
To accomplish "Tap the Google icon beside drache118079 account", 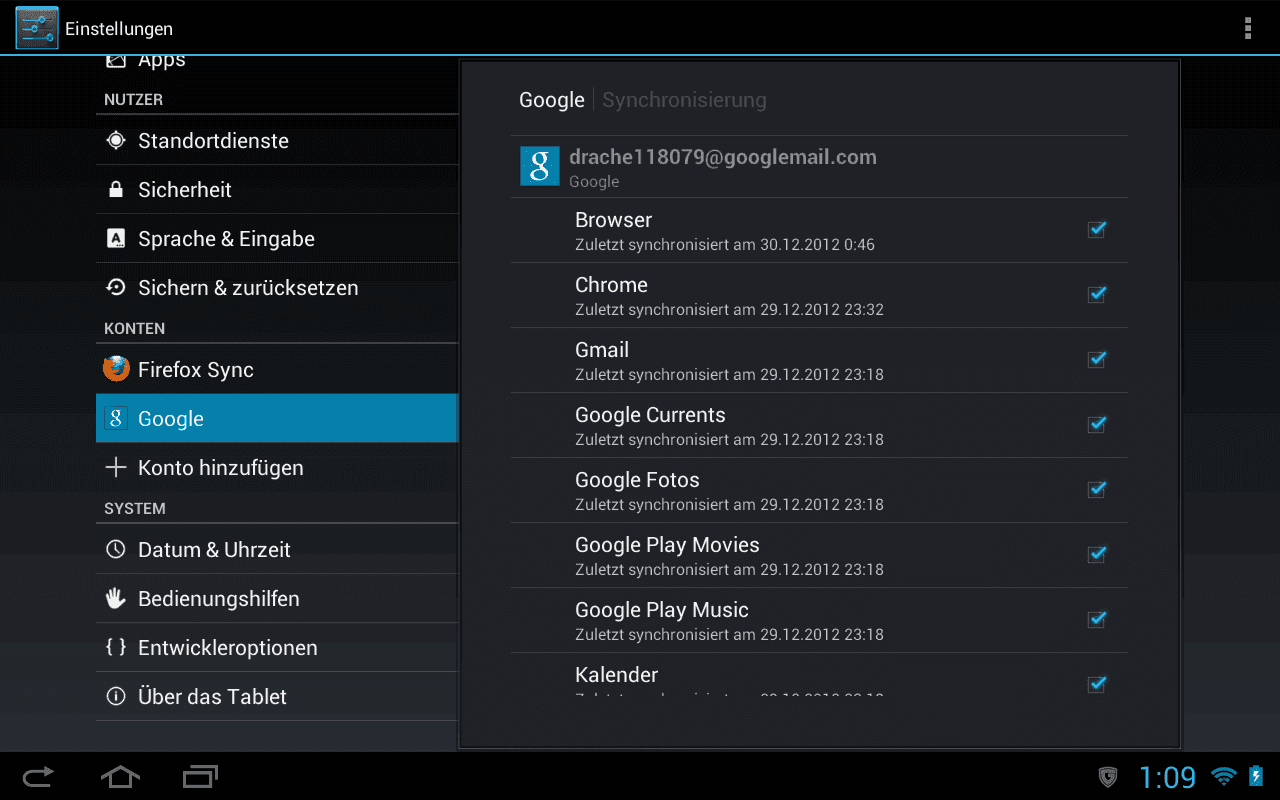I will 539,166.
